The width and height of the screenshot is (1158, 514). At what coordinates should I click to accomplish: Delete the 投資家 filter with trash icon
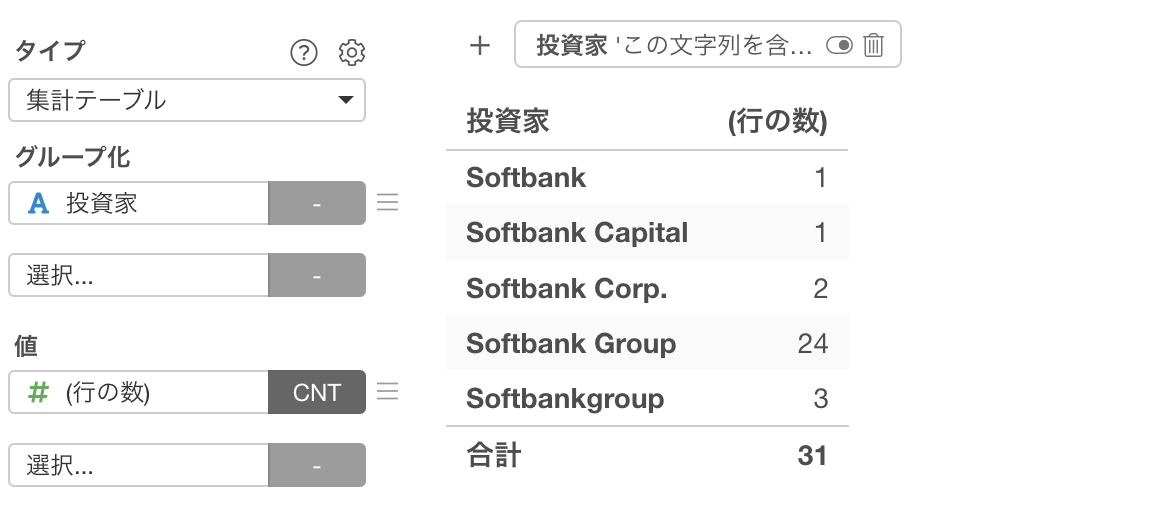pos(874,45)
